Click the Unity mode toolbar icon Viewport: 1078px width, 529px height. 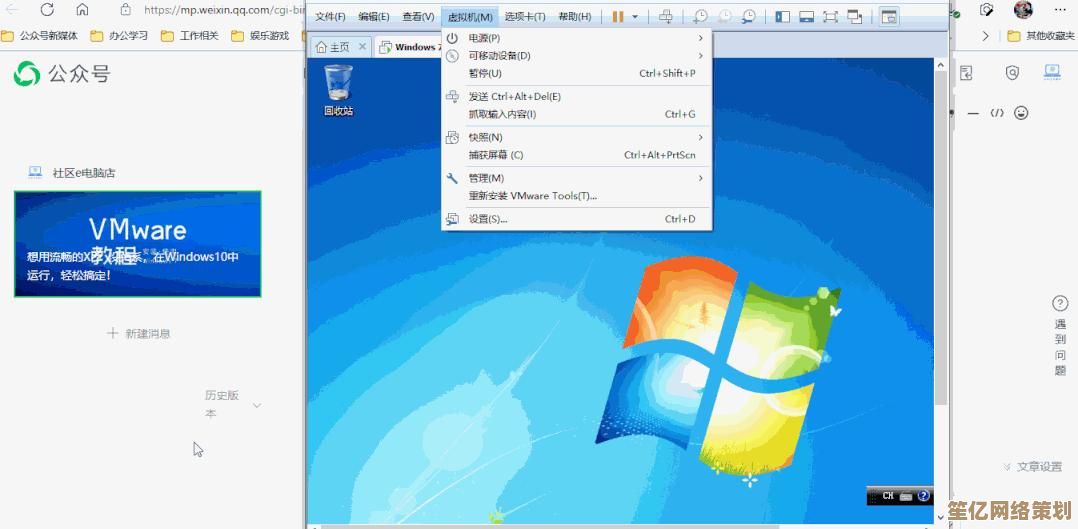855,17
